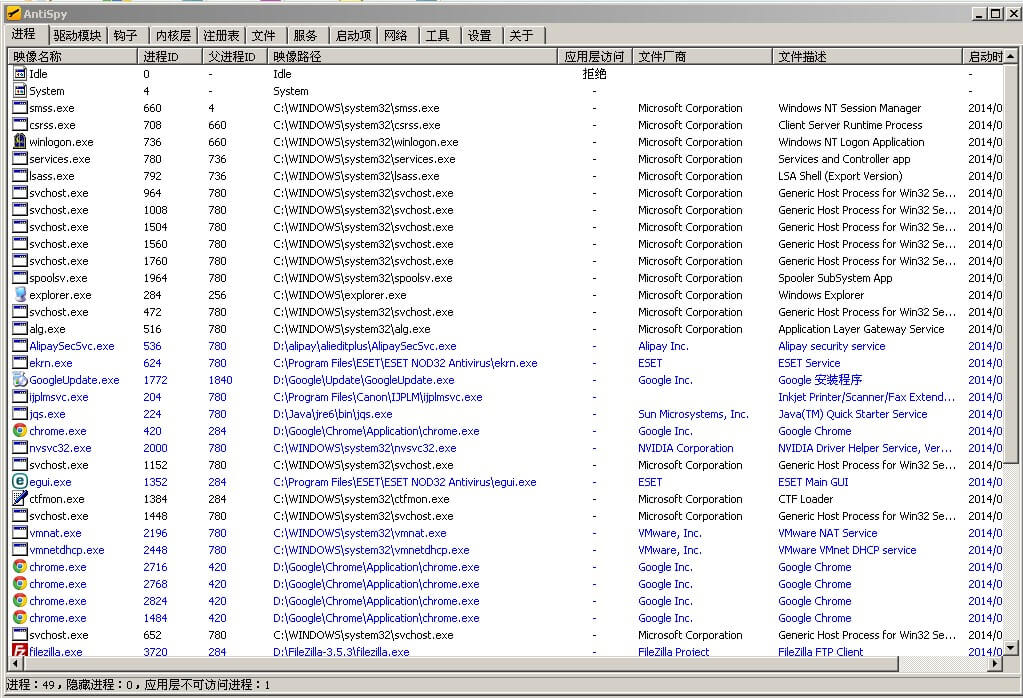Image resolution: width=1023 pixels, height=698 pixels.
Task: Click the ekrn.exe process icon
Action: coord(20,363)
